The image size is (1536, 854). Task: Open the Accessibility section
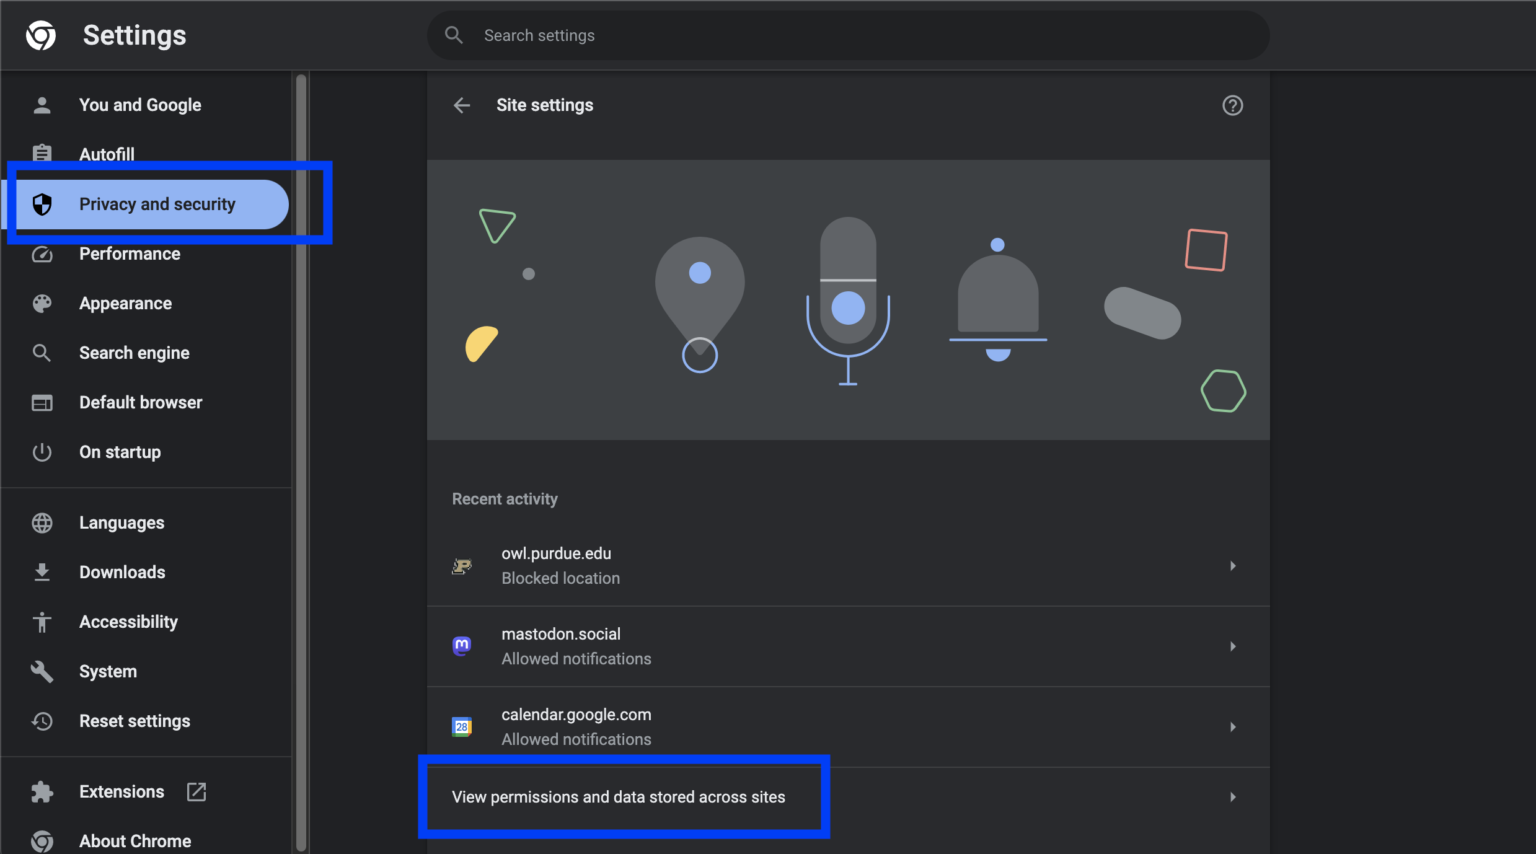click(146, 622)
